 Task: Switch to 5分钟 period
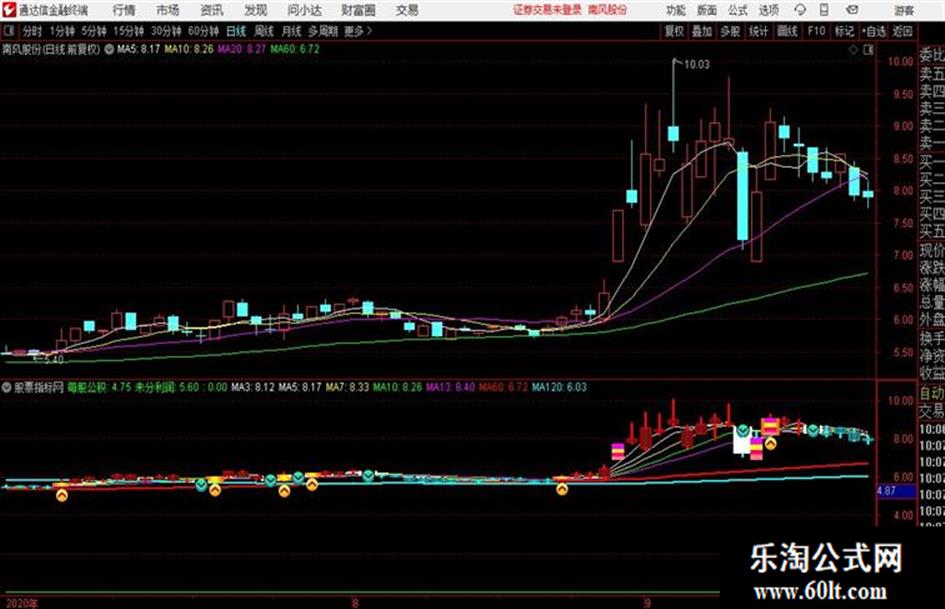(x=93, y=30)
